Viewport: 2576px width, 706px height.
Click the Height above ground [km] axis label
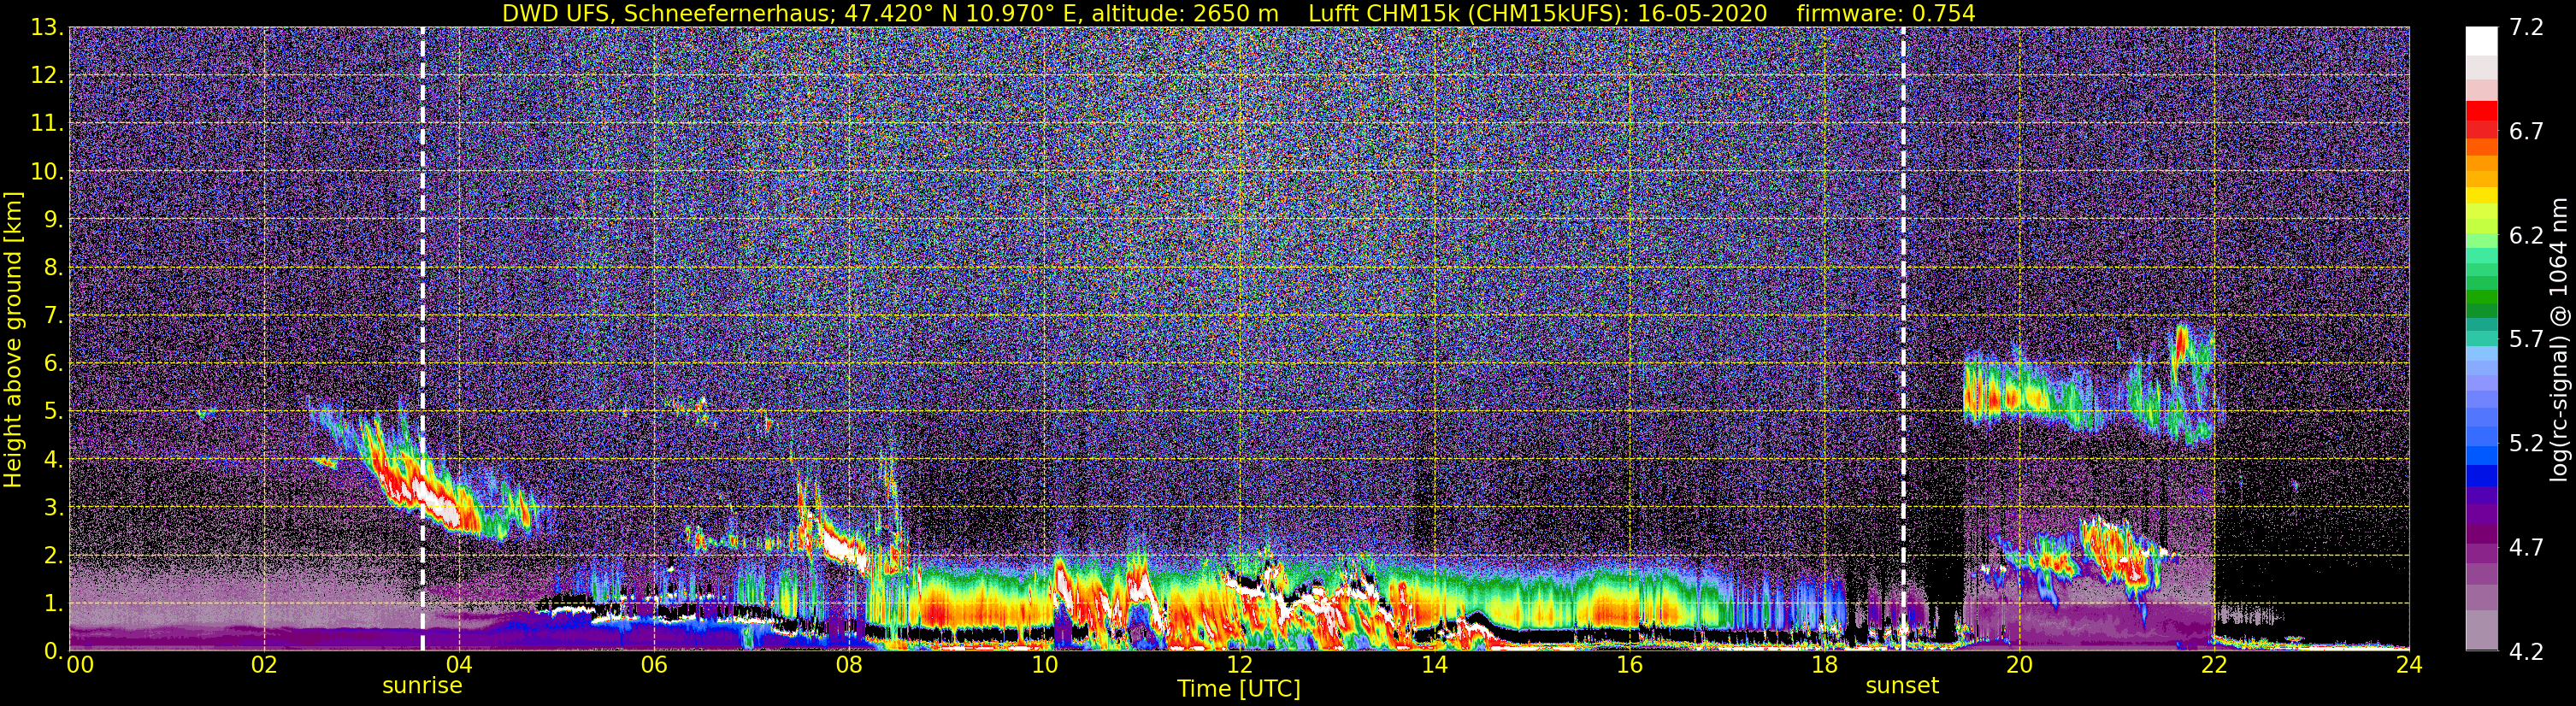click(13, 339)
